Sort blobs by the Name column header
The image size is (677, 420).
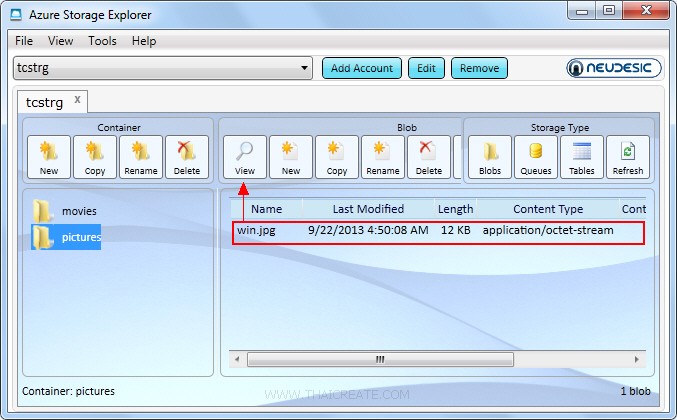coord(266,209)
